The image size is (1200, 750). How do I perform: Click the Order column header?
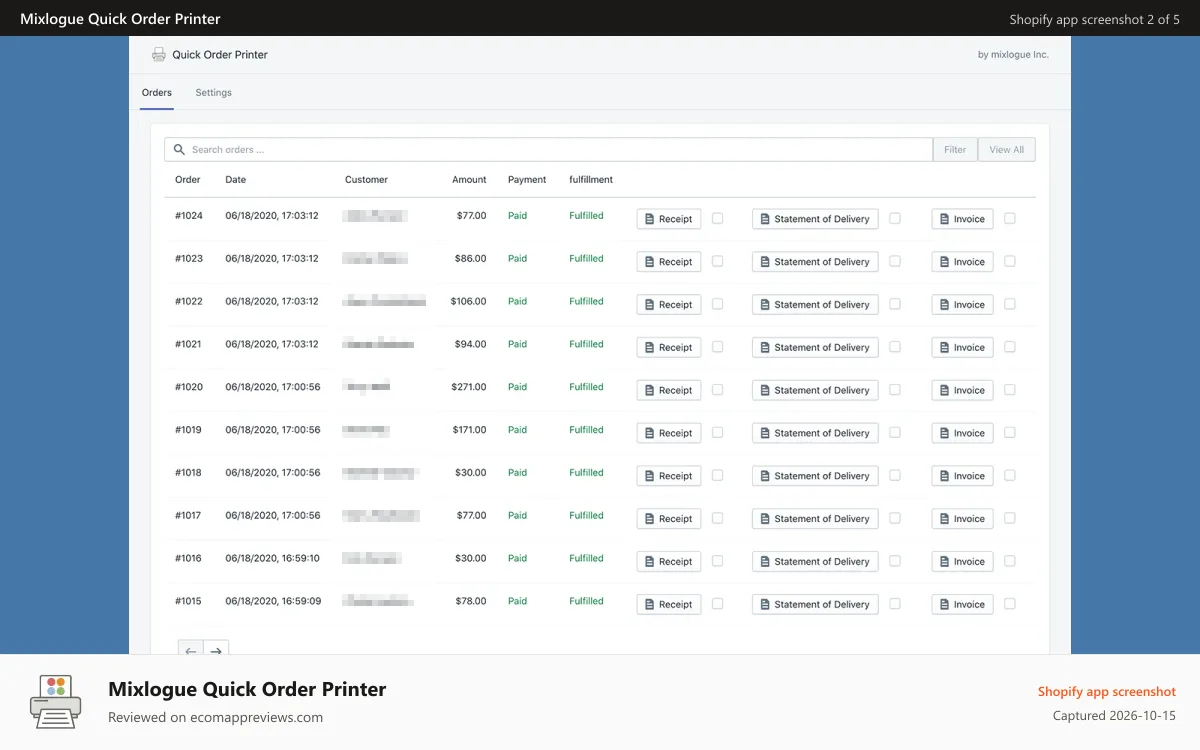point(188,180)
